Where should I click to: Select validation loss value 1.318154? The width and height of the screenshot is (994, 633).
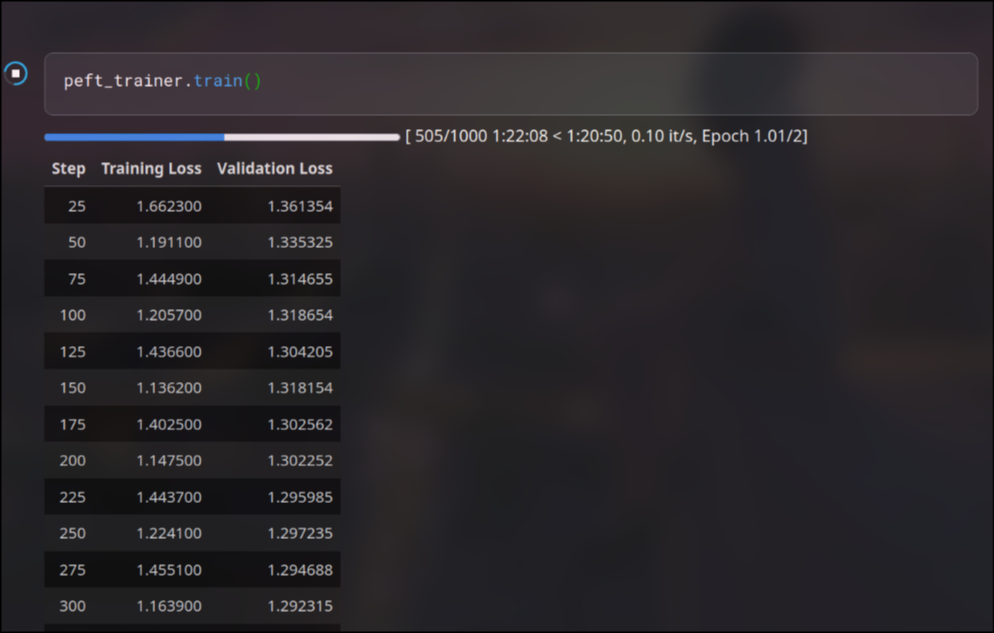click(x=300, y=388)
